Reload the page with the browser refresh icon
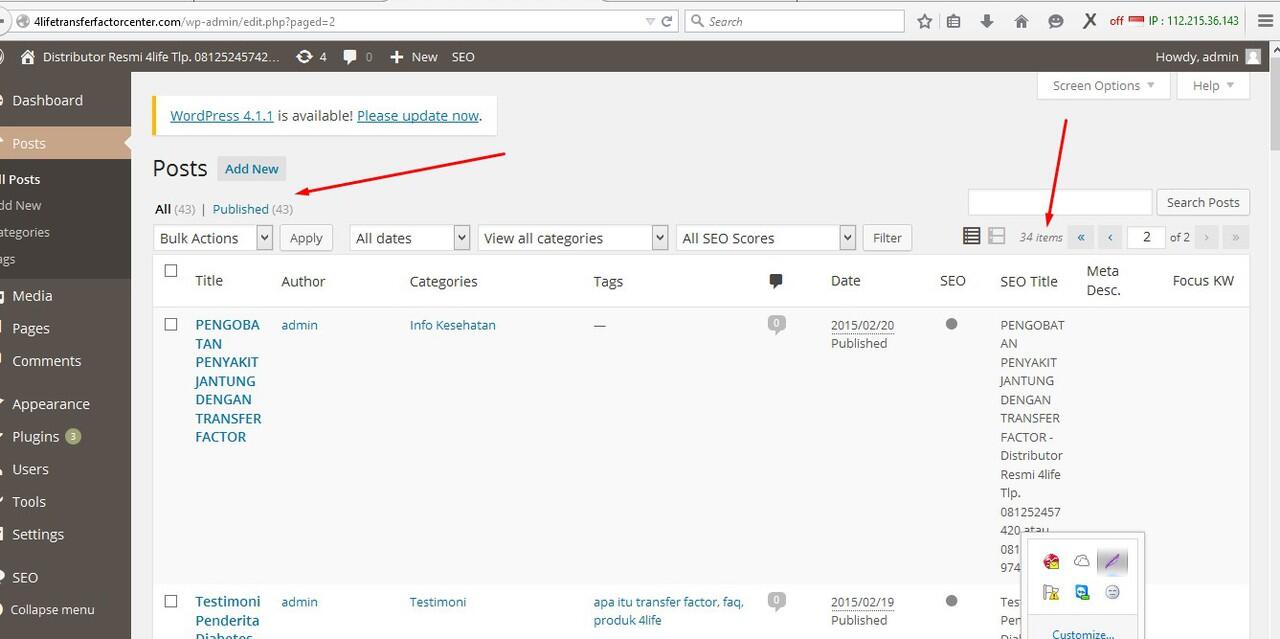Screen dimensions: 1280x639 pos(668,21)
